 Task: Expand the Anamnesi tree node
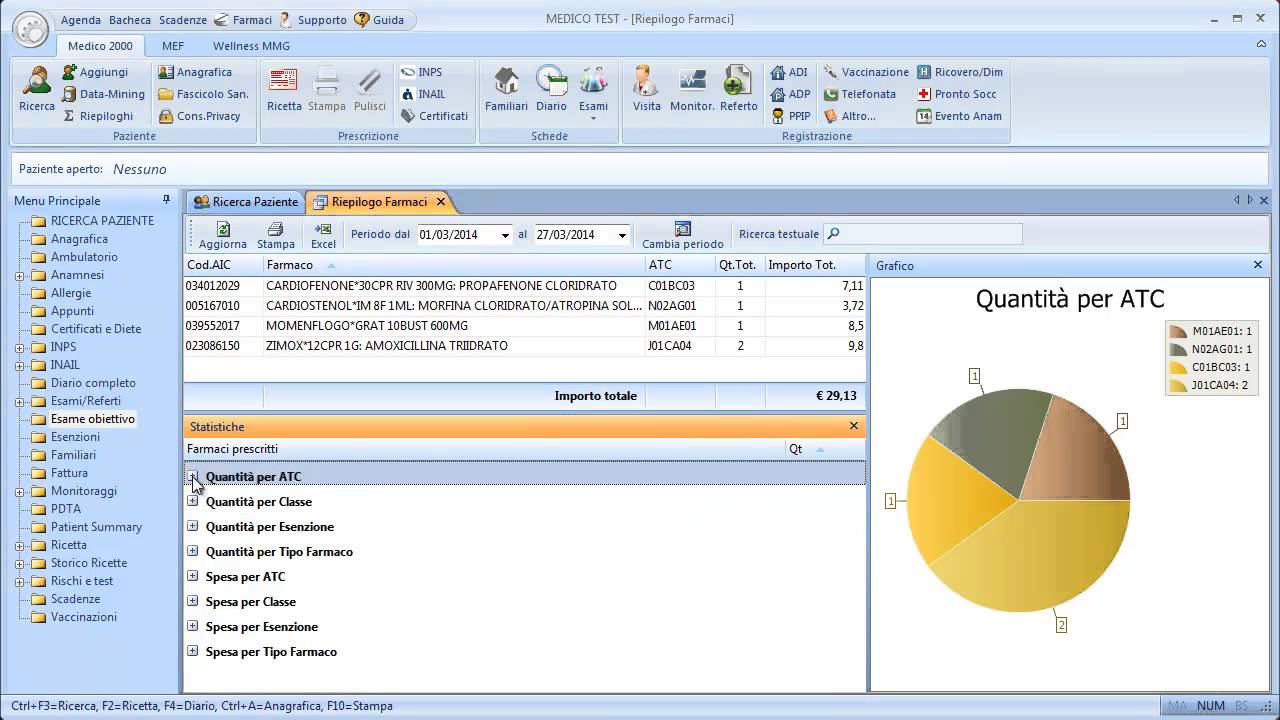19,275
